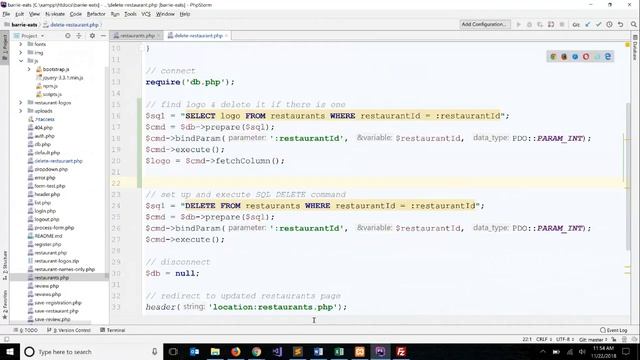Expand the fonts folder

pos(21,44)
